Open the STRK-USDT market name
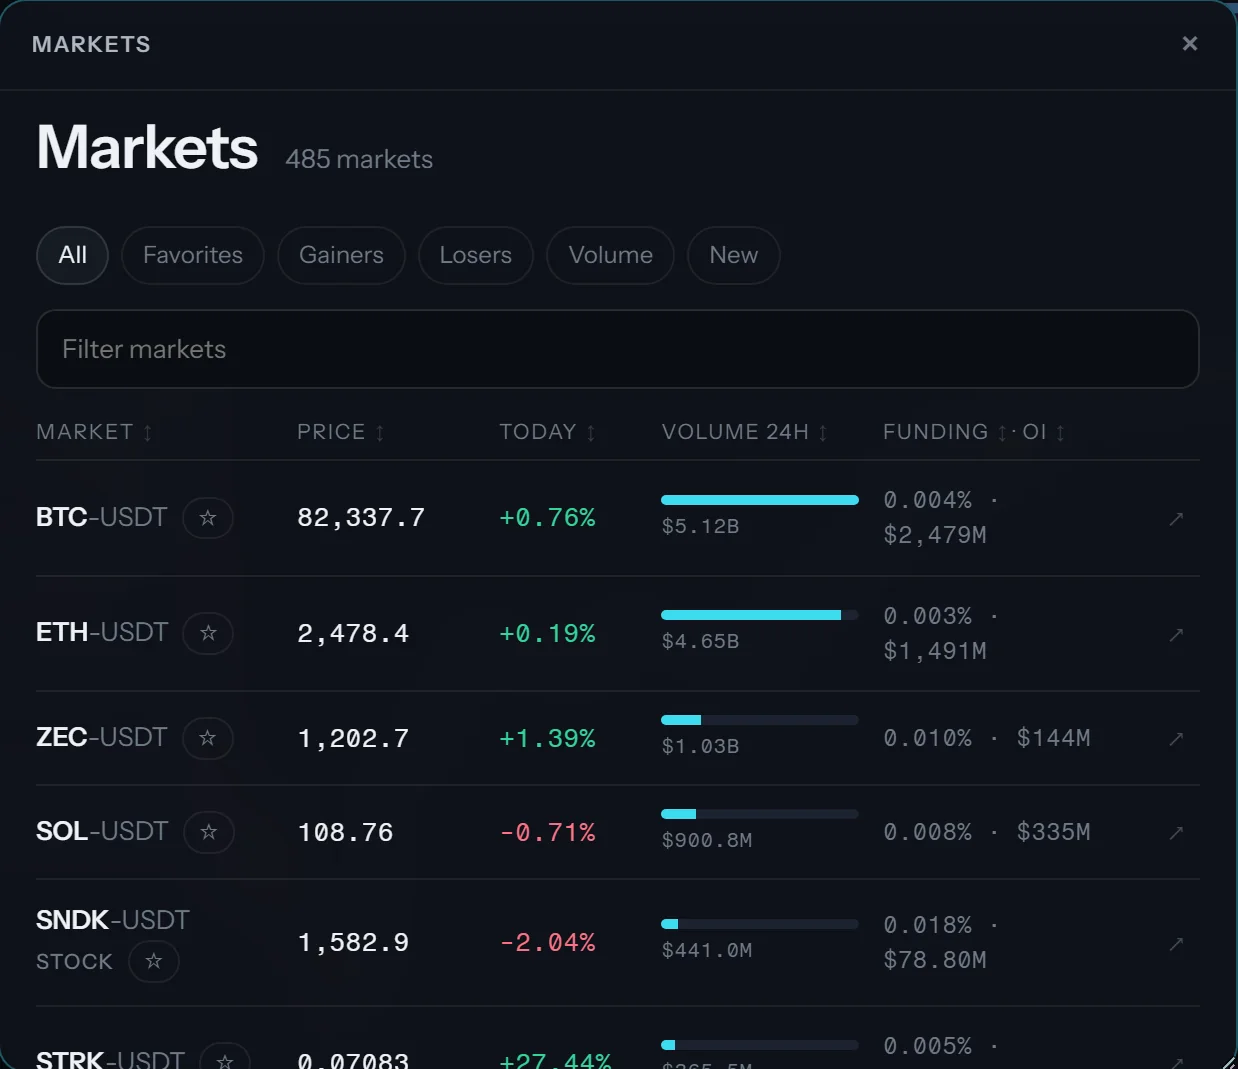Viewport: 1238px width, 1069px height. click(110, 1058)
